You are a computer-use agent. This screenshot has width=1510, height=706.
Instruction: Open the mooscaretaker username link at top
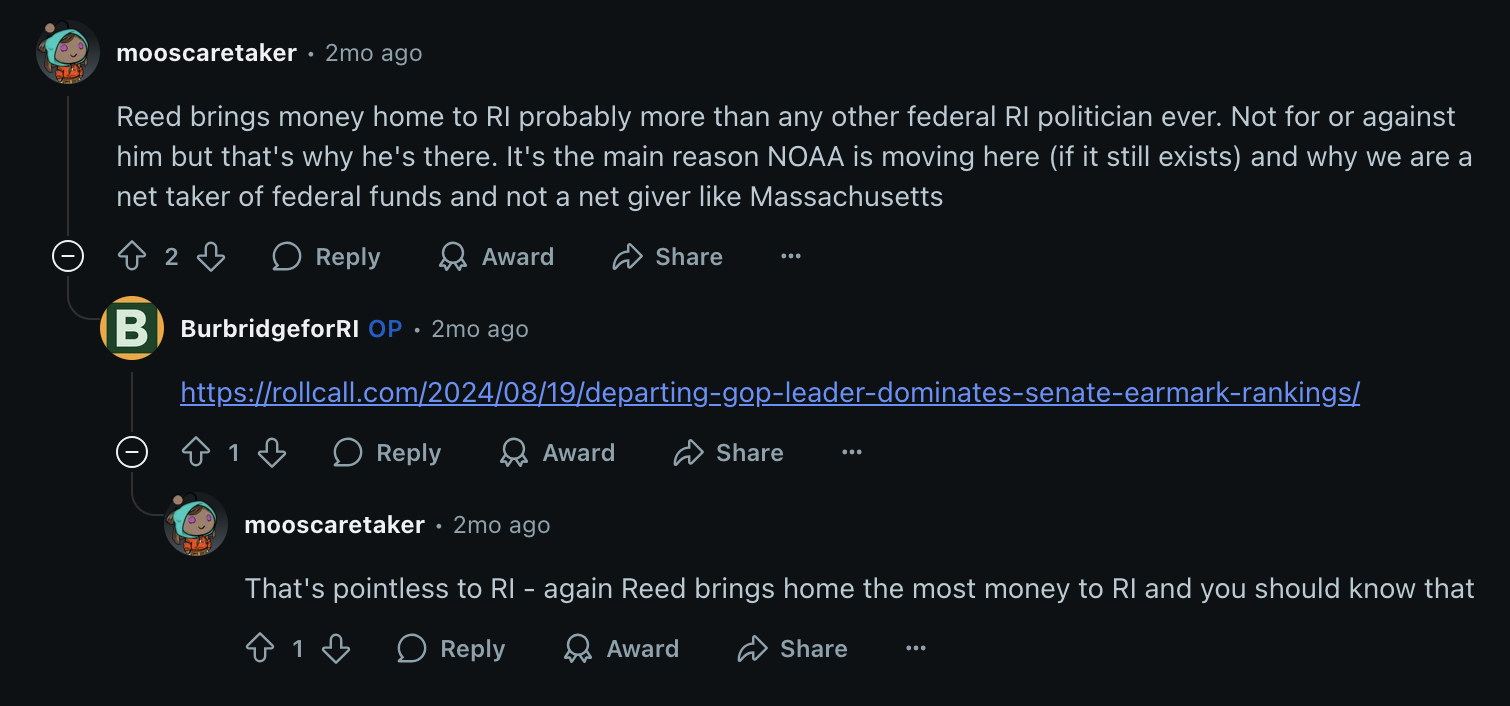[x=207, y=53]
